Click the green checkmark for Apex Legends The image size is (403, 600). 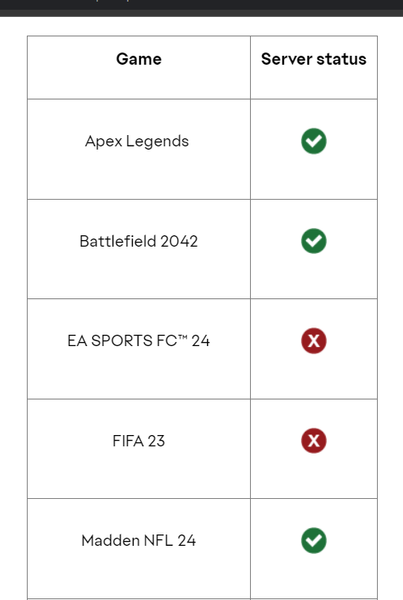click(x=313, y=141)
